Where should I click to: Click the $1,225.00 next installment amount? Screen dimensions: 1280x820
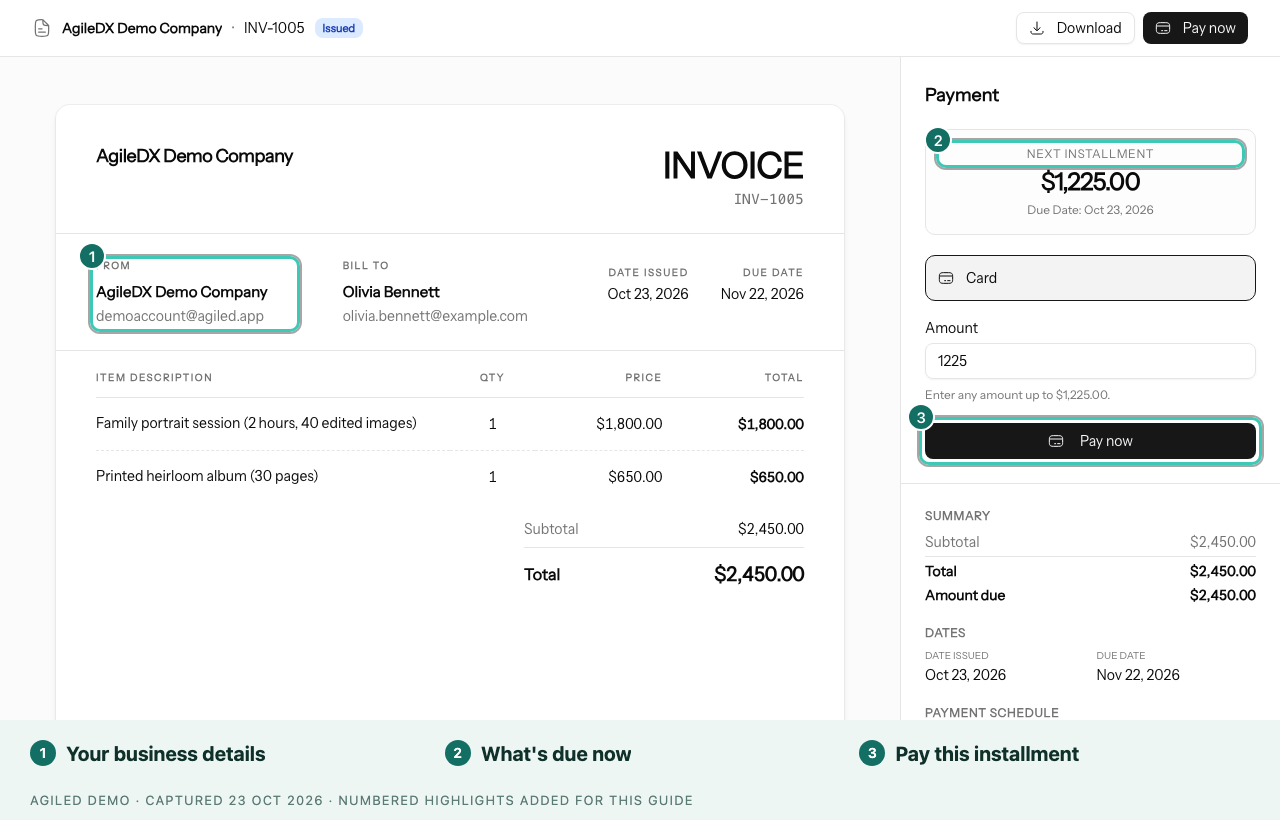point(1090,182)
